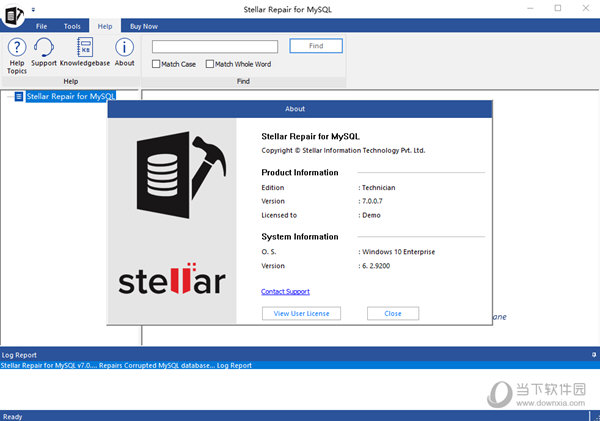600x421 pixels.
Task: Open the File menu
Action: click(x=41, y=26)
